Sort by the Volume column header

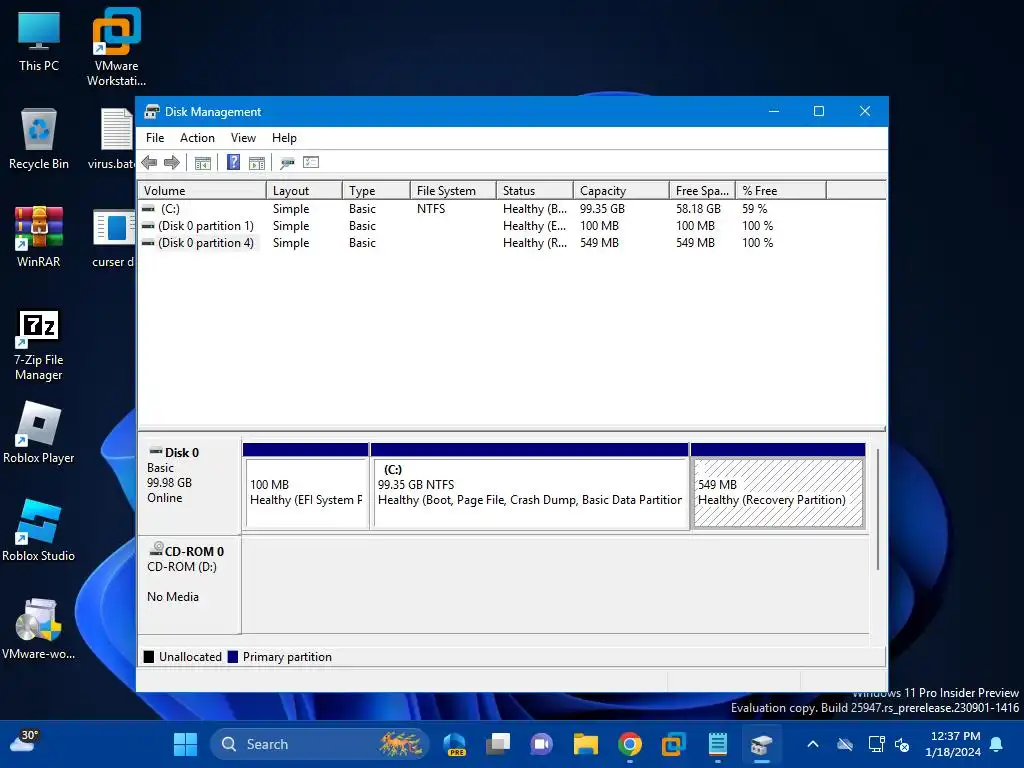202,191
